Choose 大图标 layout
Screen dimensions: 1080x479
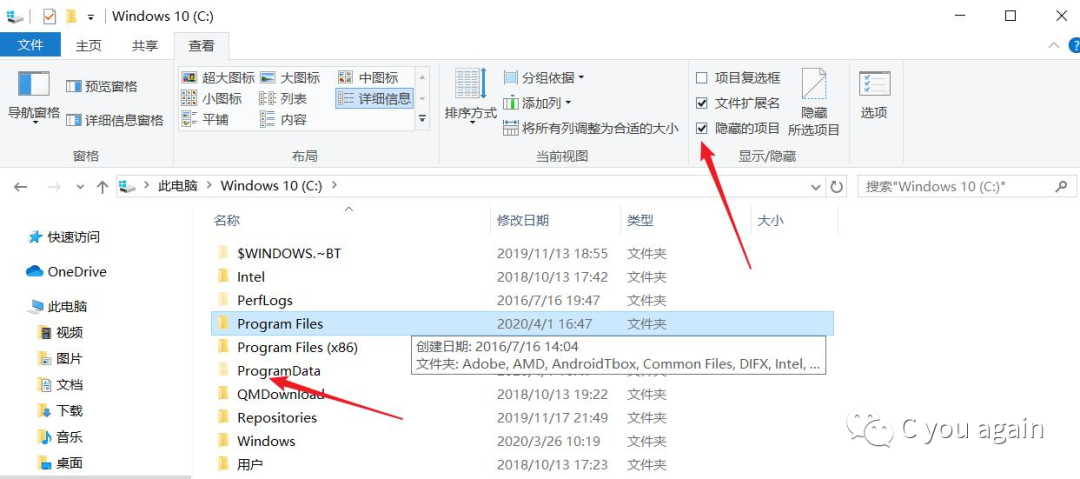pyautogui.click(x=290, y=78)
